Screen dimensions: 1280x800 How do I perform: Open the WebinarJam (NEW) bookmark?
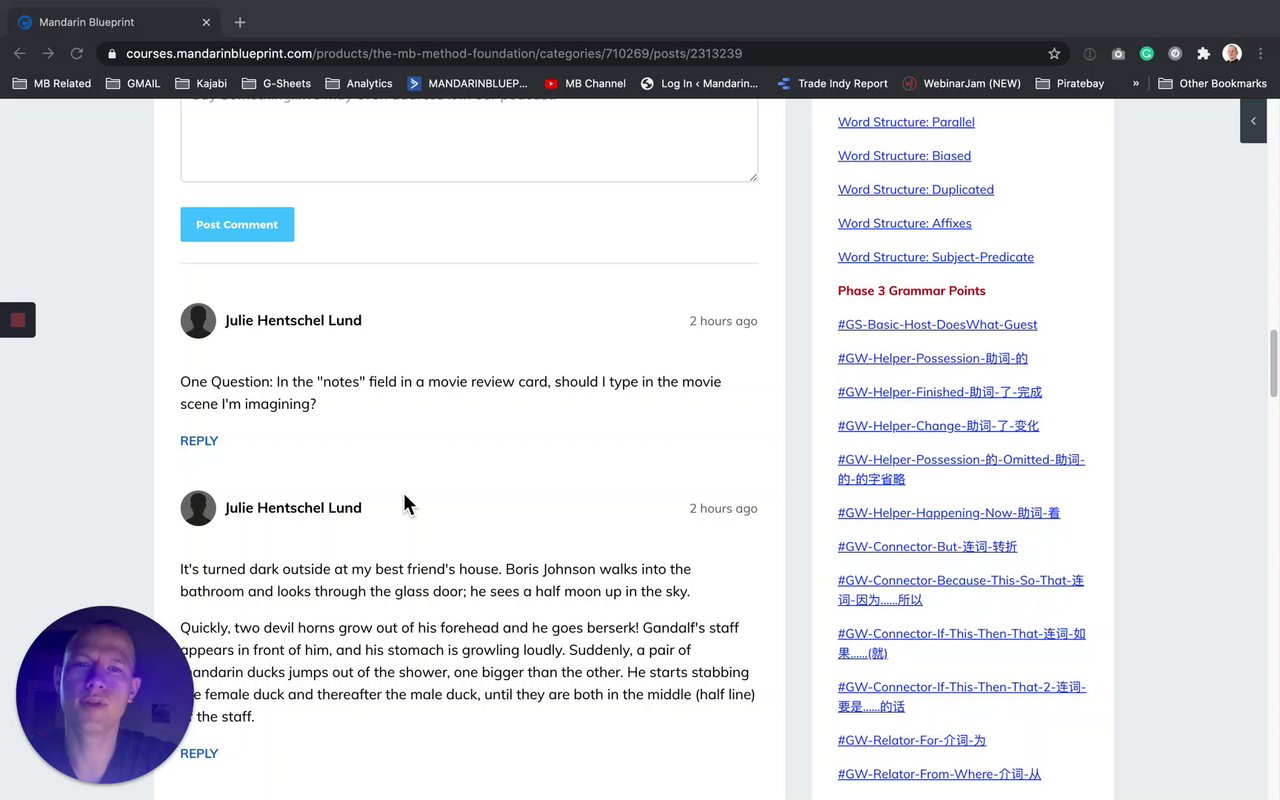point(961,83)
